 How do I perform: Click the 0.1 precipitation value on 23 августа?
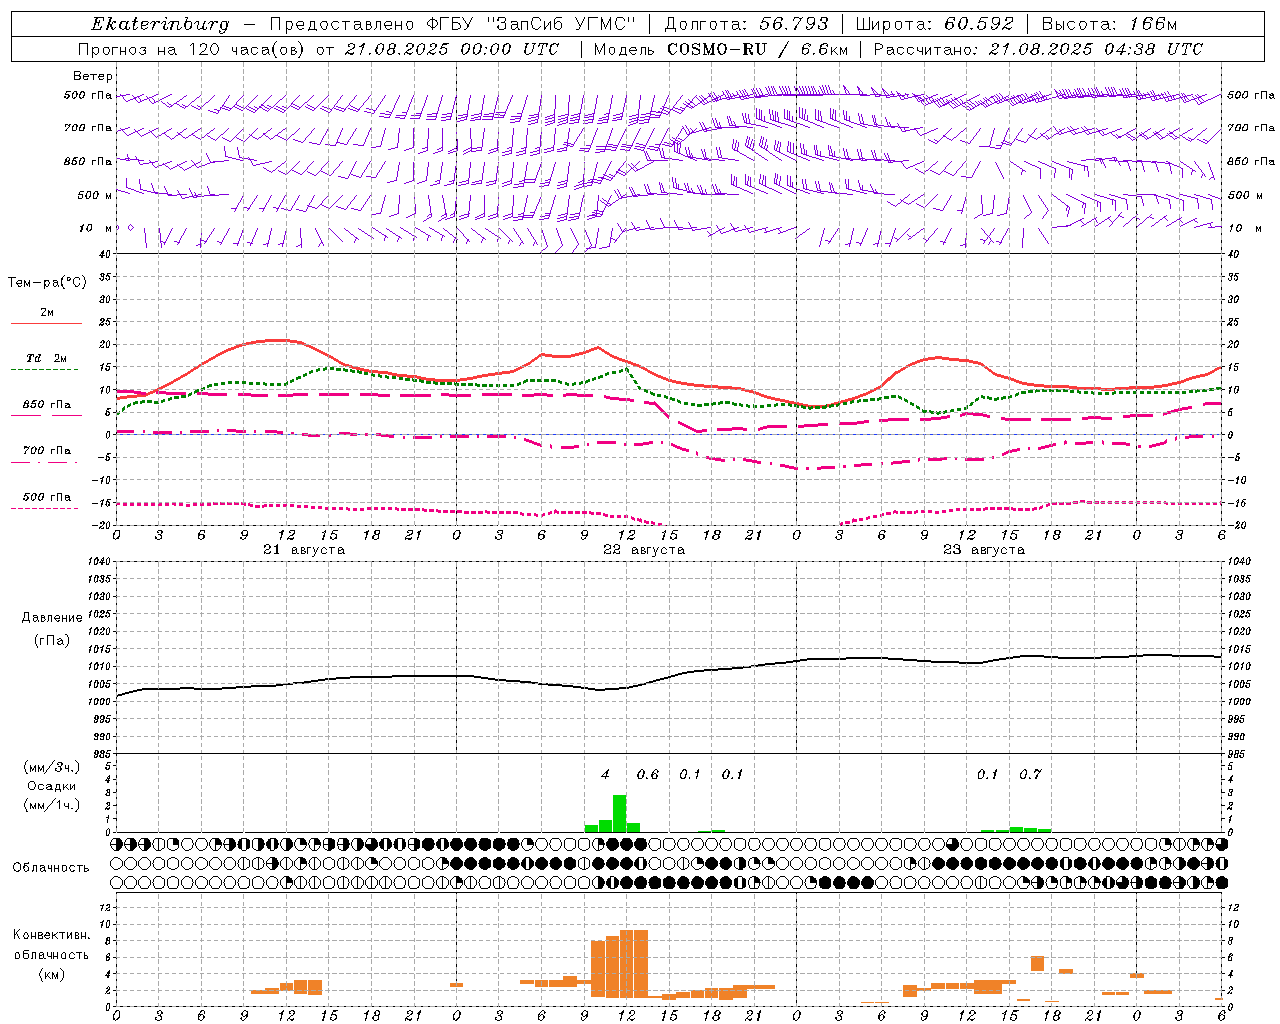[988, 774]
